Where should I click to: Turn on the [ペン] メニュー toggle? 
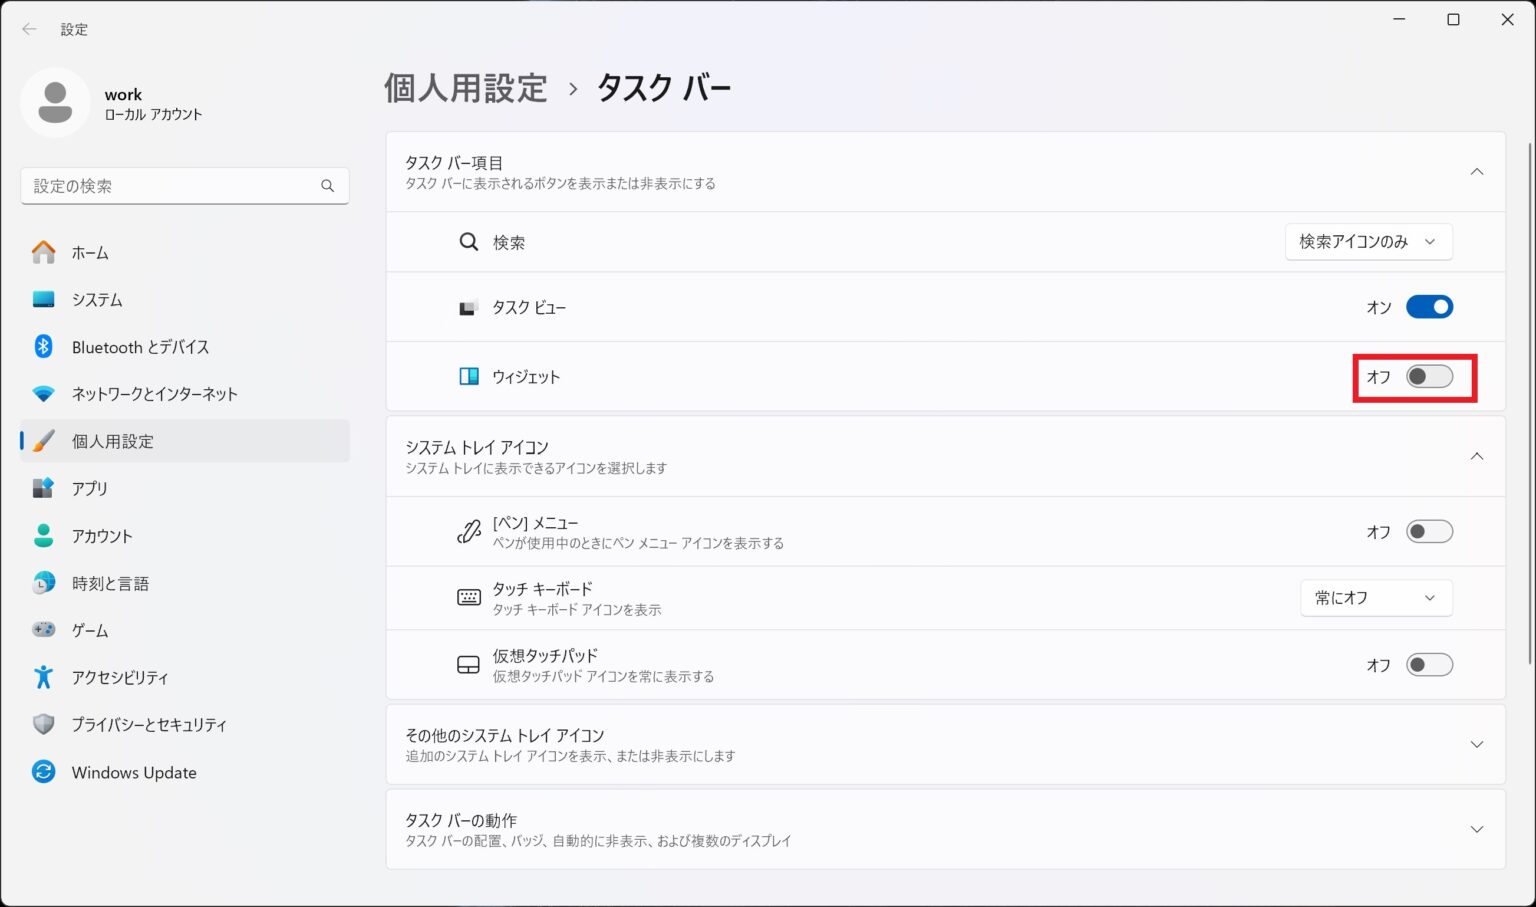(x=1429, y=532)
